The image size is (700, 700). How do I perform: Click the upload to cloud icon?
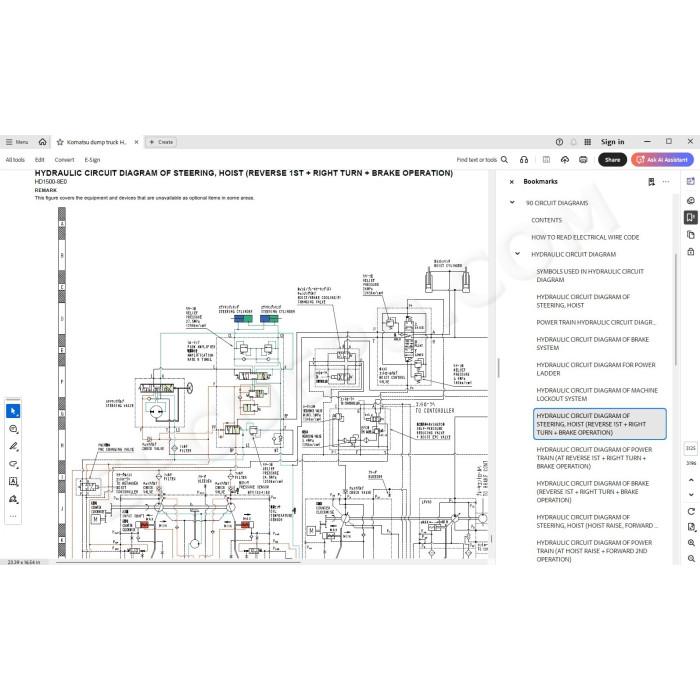[565, 159]
